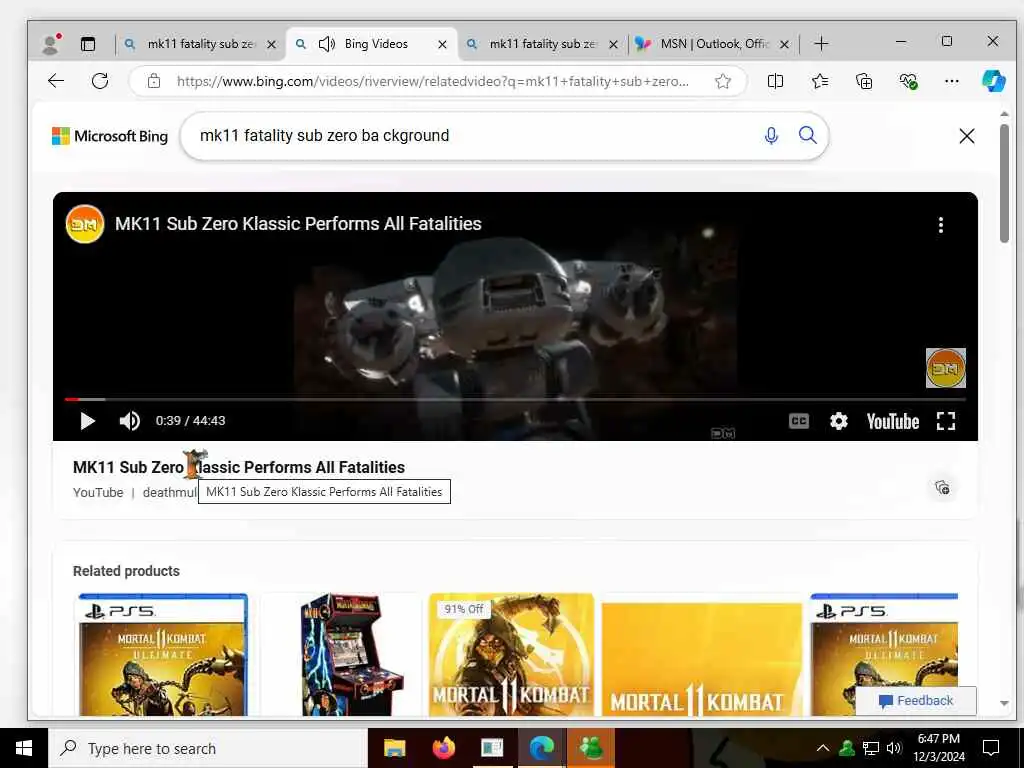Image resolution: width=1024 pixels, height=768 pixels.
Task: Open Browser essentials heart icon
Action: point(908,81)
